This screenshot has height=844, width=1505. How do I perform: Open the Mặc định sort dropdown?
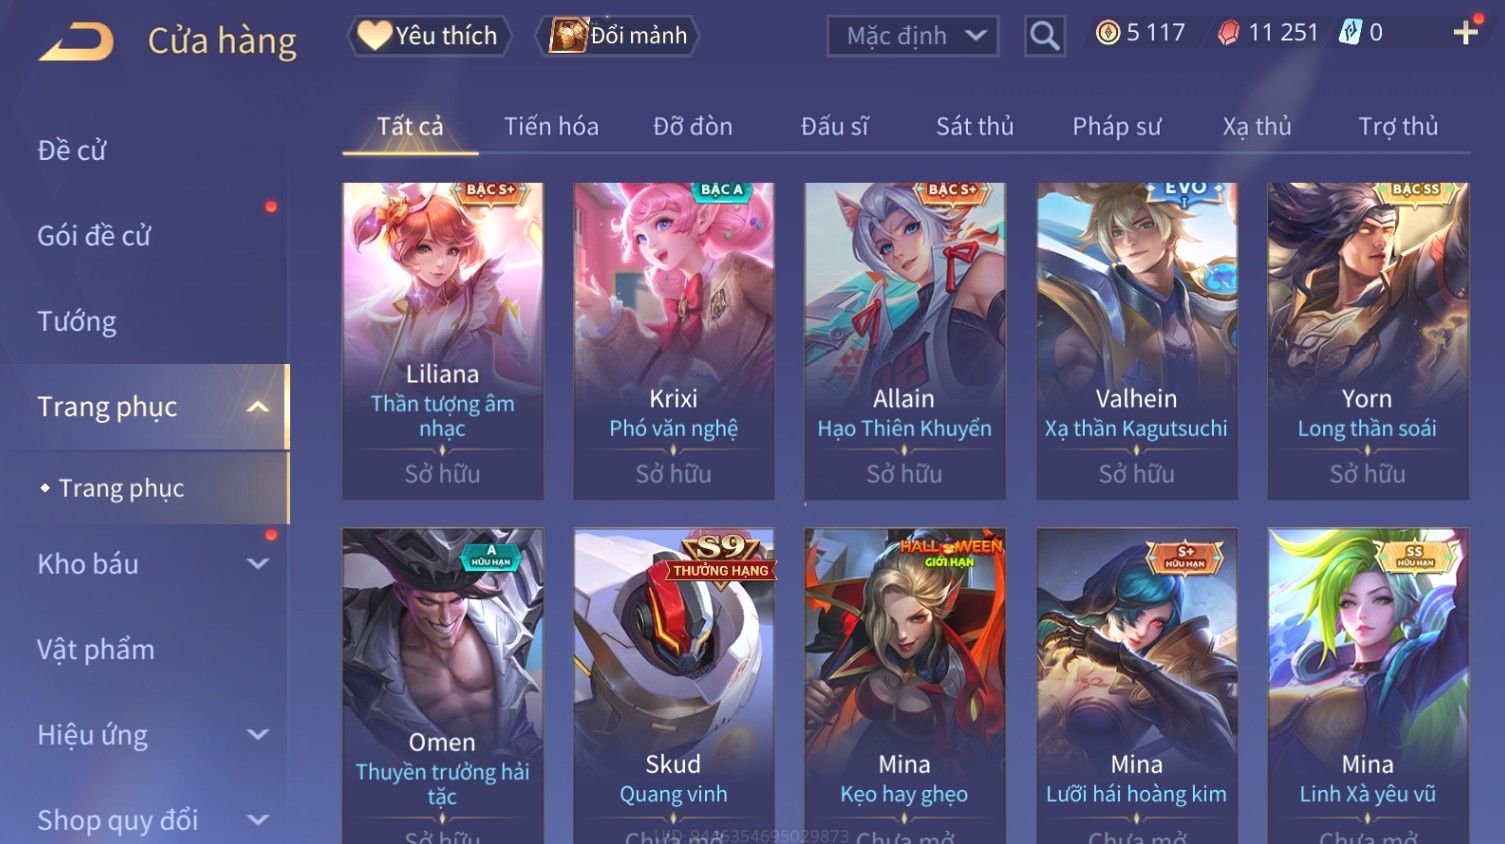pyautogui.click(x=913, y=36)
